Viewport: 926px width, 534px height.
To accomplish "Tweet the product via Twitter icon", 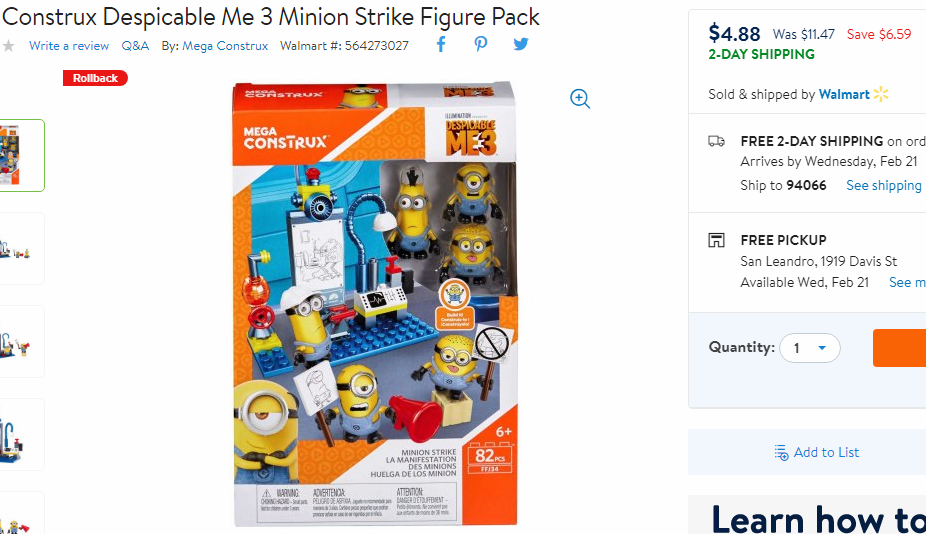I will point(520,44).
